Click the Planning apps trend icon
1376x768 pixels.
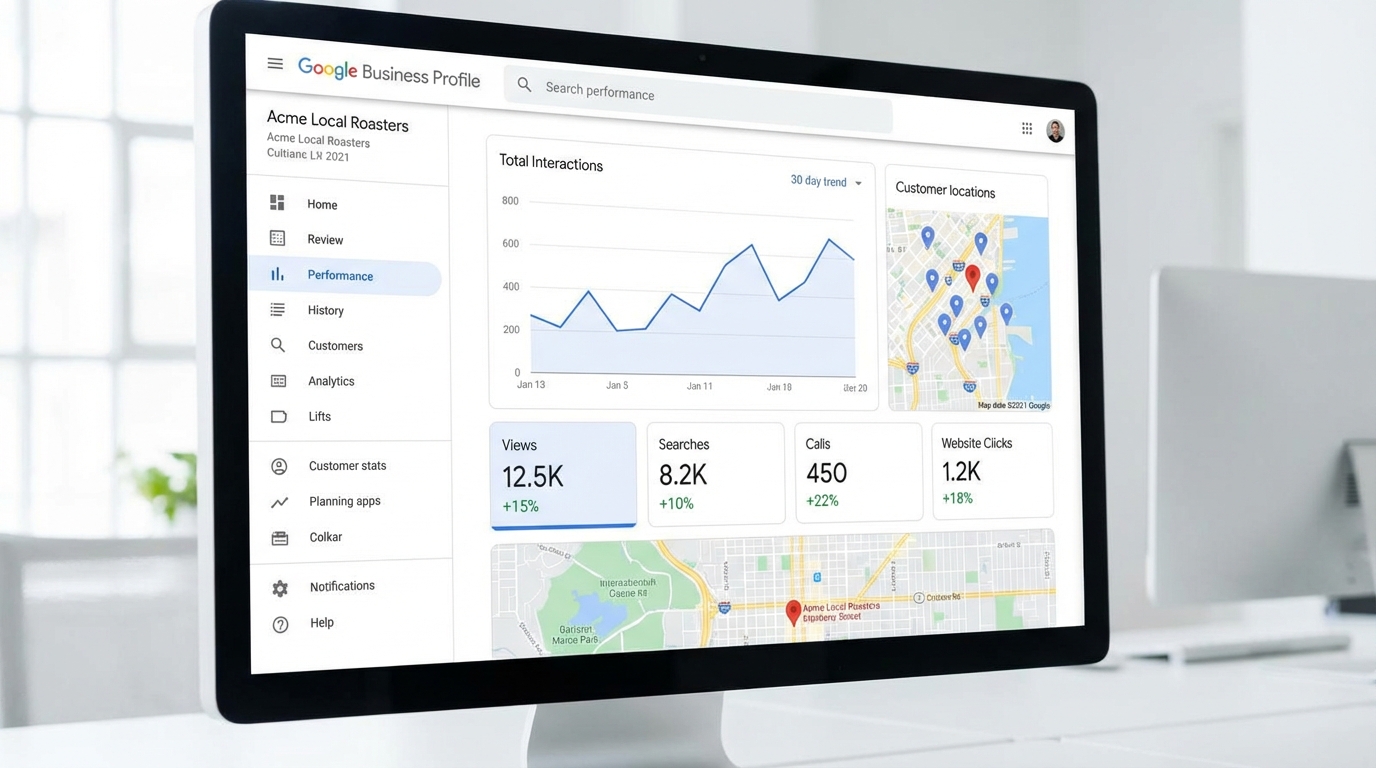click(x=279, y=502)
